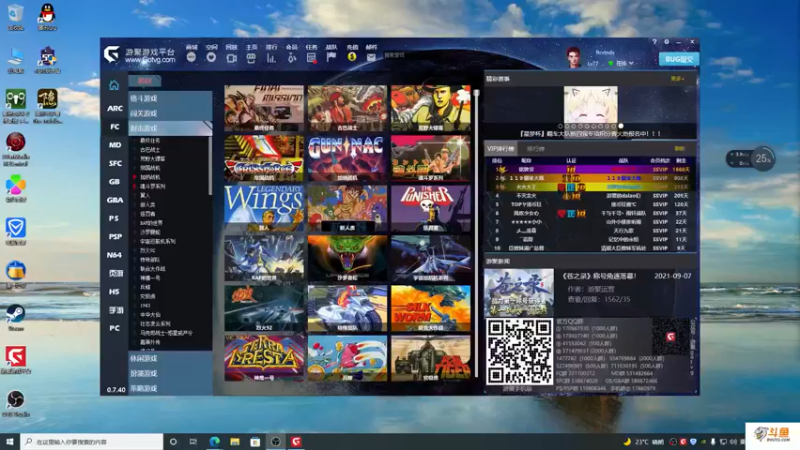The width and height of the screenshot is (800, 450).
Task: Open the 会员 member icon in toolbar
Action: click(x=291, y=58)
